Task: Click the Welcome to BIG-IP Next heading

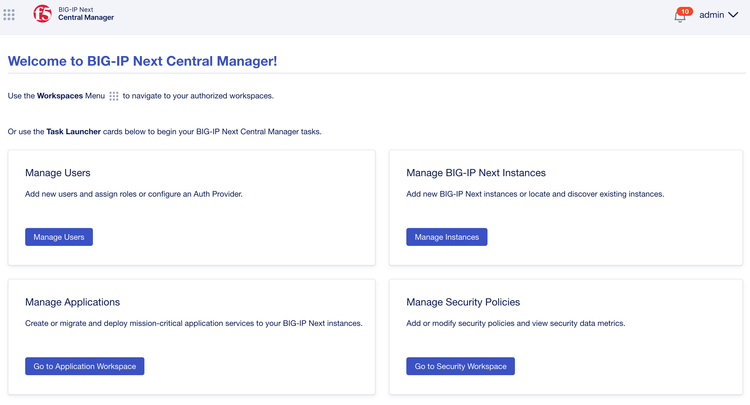Action: pyautogui.click(x=142, y=61)
